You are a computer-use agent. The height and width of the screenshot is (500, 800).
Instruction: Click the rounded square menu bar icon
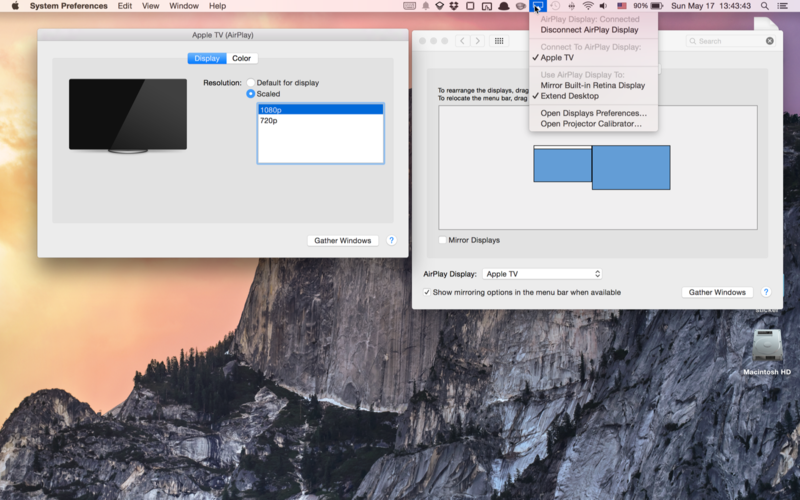click(x=470, y=6)
